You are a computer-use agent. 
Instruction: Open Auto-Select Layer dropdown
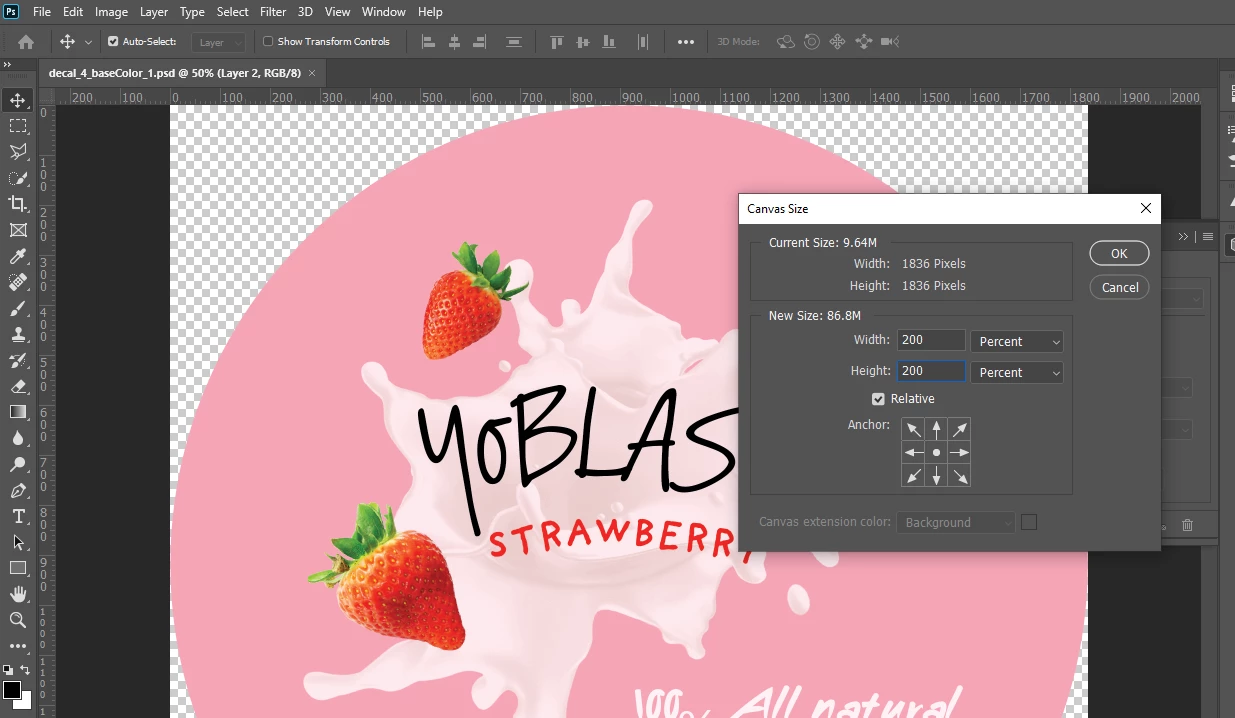pos(219,42)
